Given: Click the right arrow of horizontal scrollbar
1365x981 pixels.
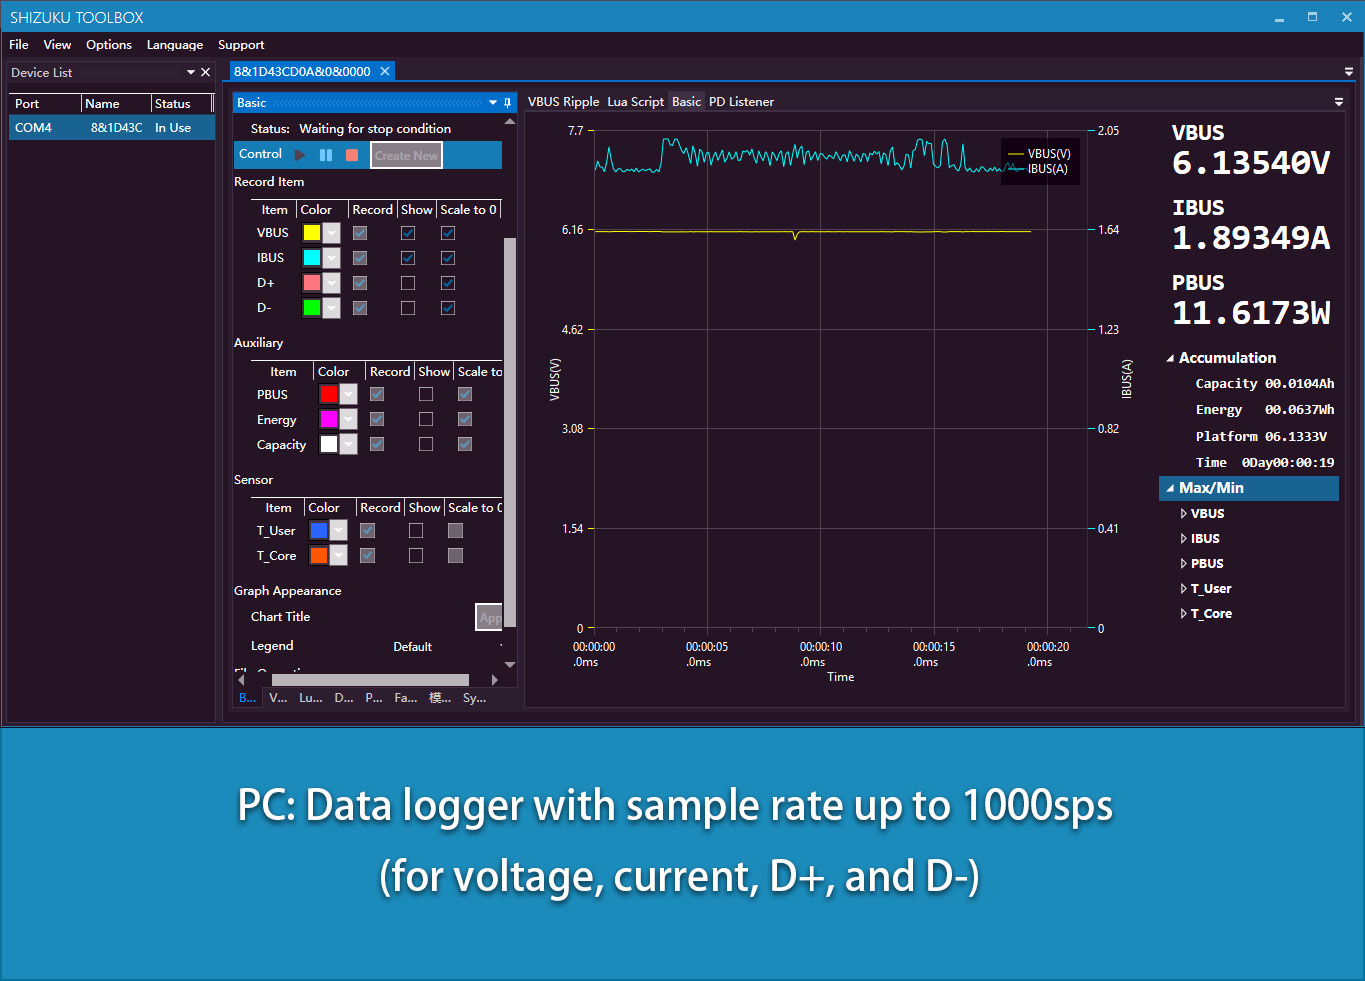Looking at the screenshot, I should click(494, 680).
